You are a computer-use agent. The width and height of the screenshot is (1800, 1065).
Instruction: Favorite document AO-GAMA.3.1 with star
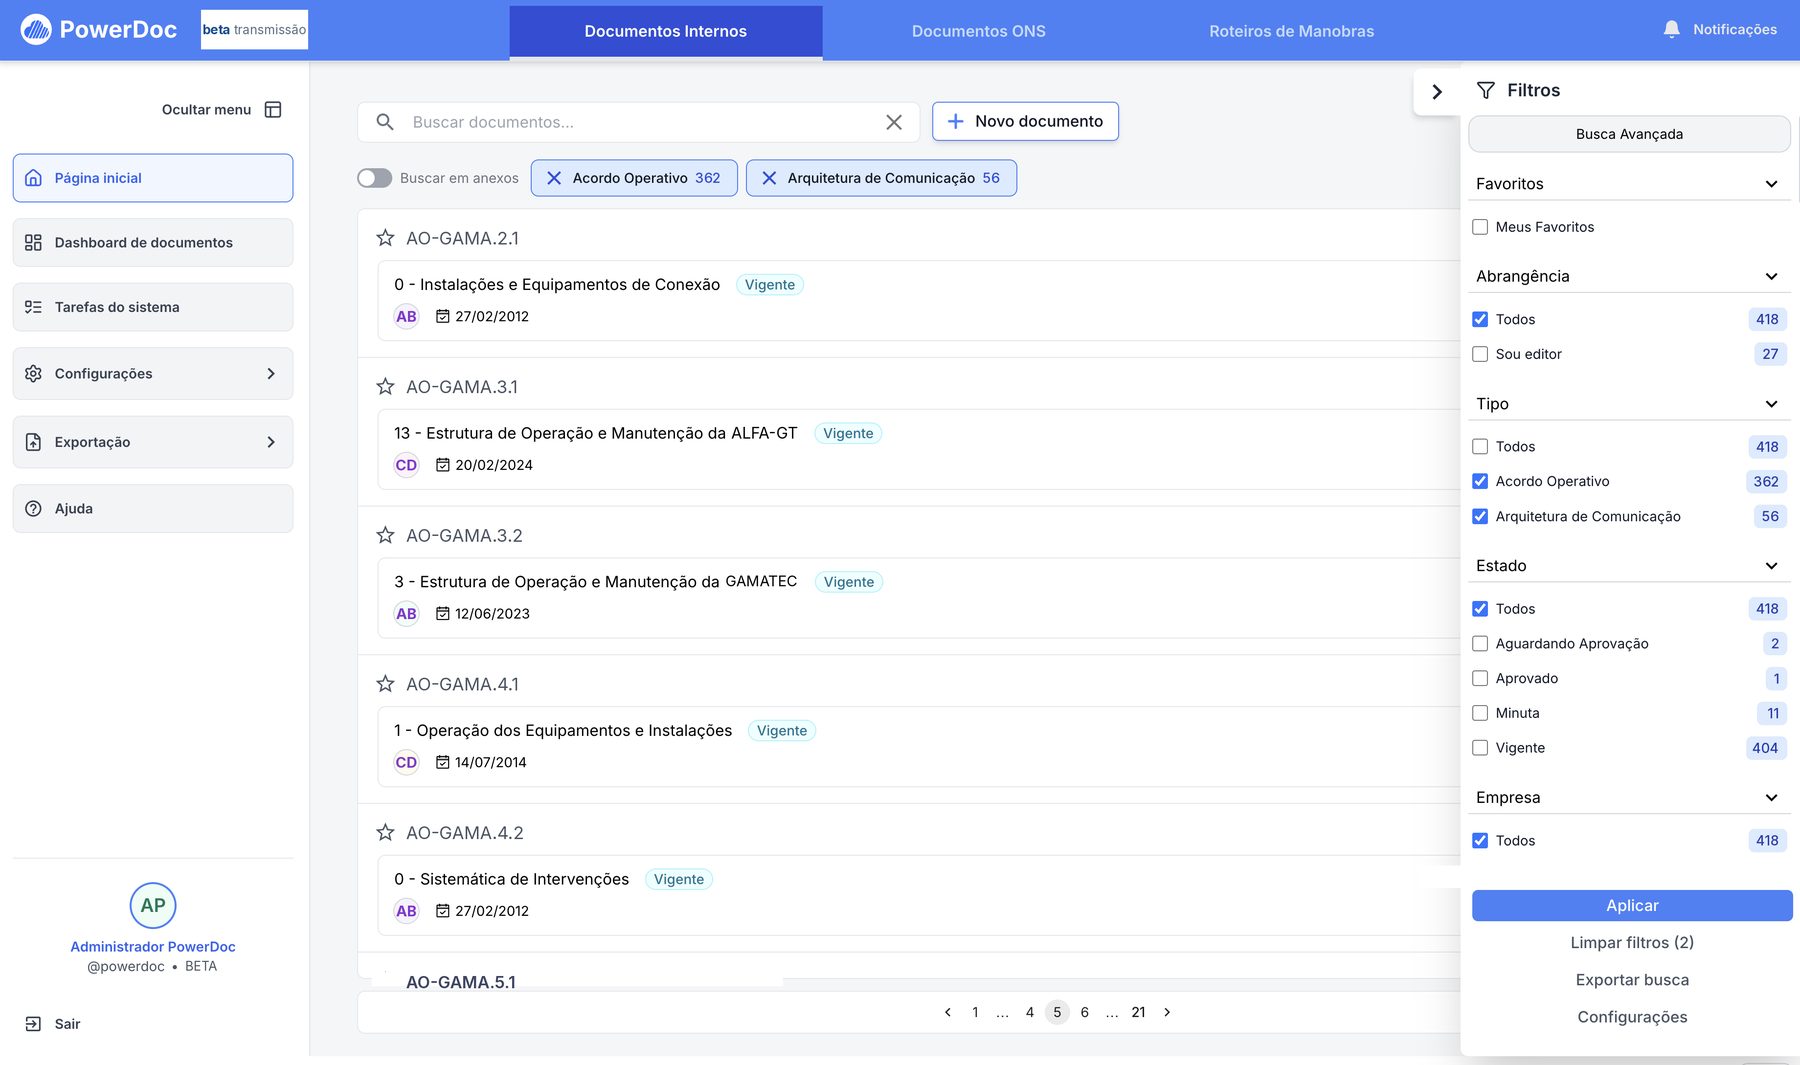click(385, 386)
